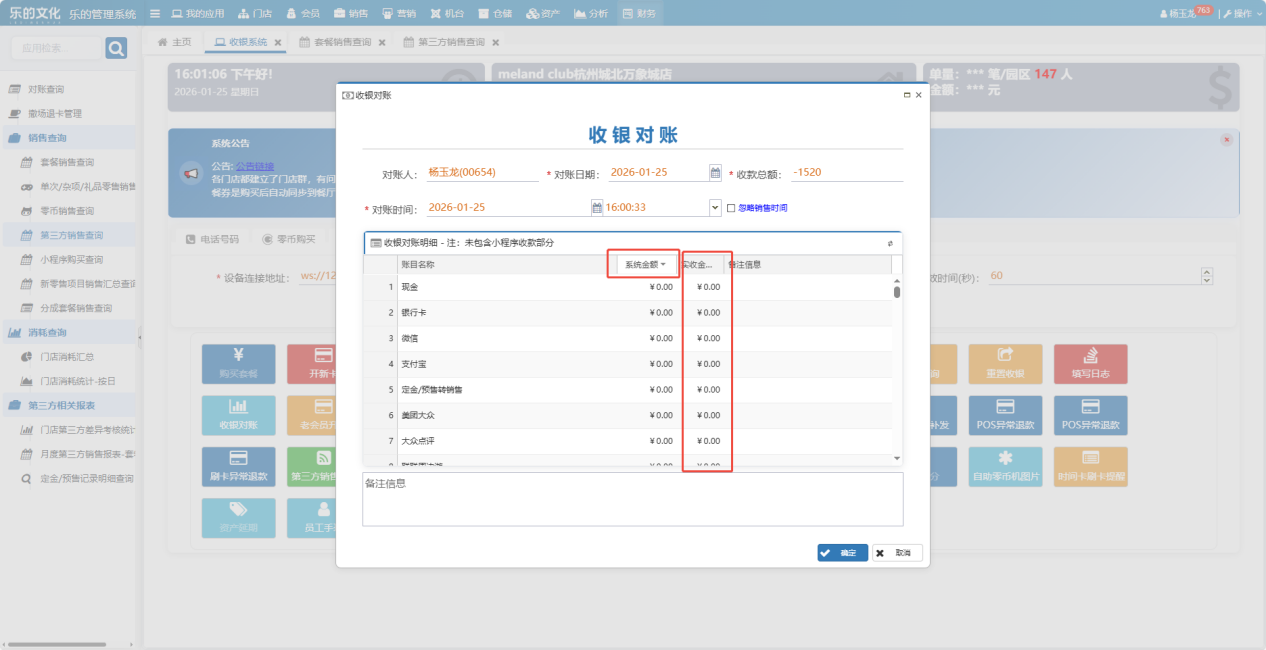Close the red system announcement banner
Viewport: 1266px width, 650px height.
[x=1226, y=140]
